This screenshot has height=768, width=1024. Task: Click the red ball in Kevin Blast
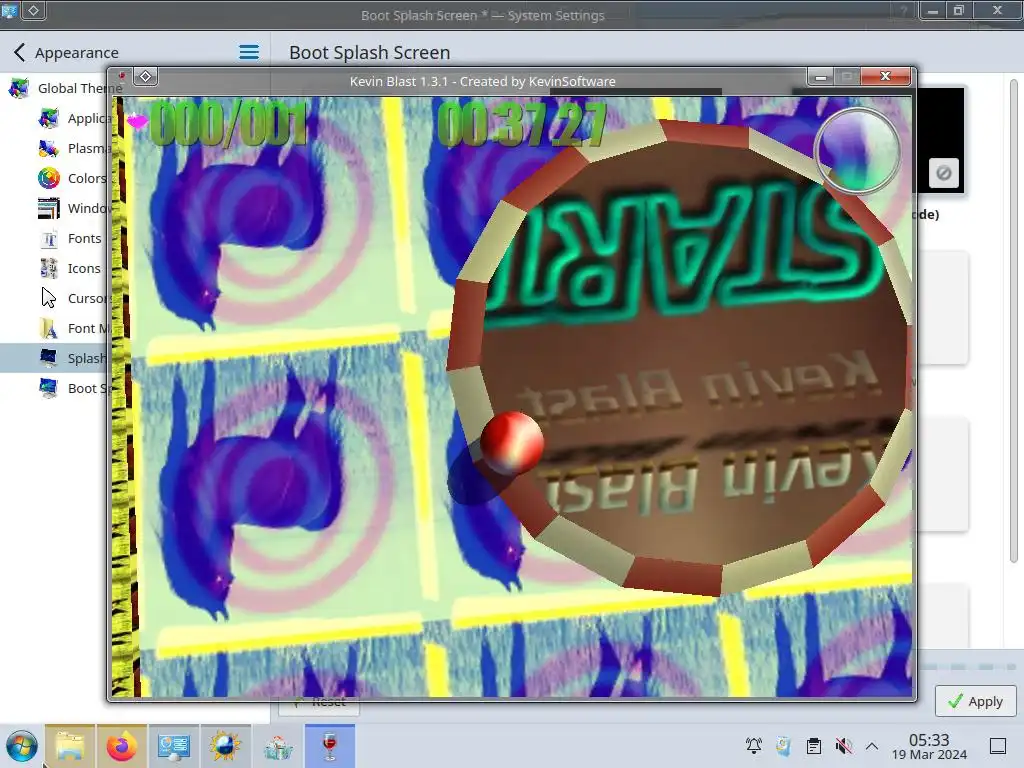click(511, 441)
